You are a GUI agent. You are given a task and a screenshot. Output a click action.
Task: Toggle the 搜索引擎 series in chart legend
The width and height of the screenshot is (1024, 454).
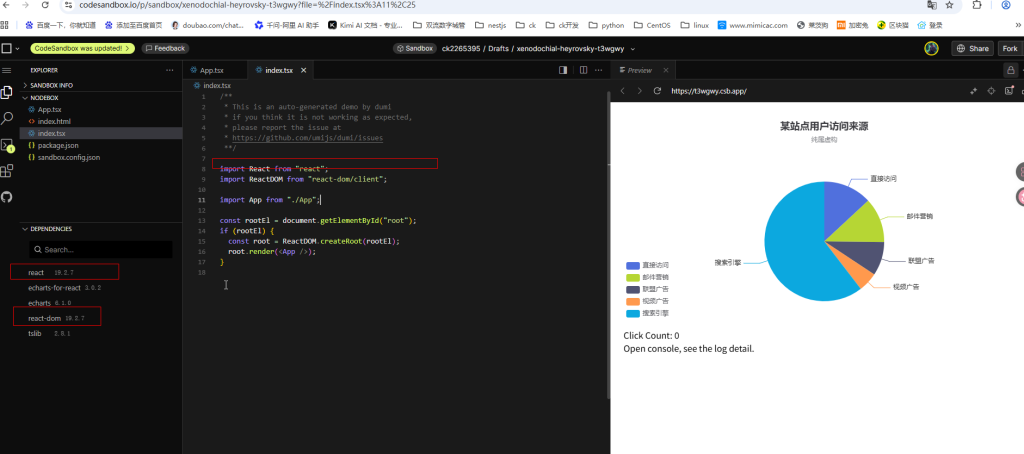(647, 314)
